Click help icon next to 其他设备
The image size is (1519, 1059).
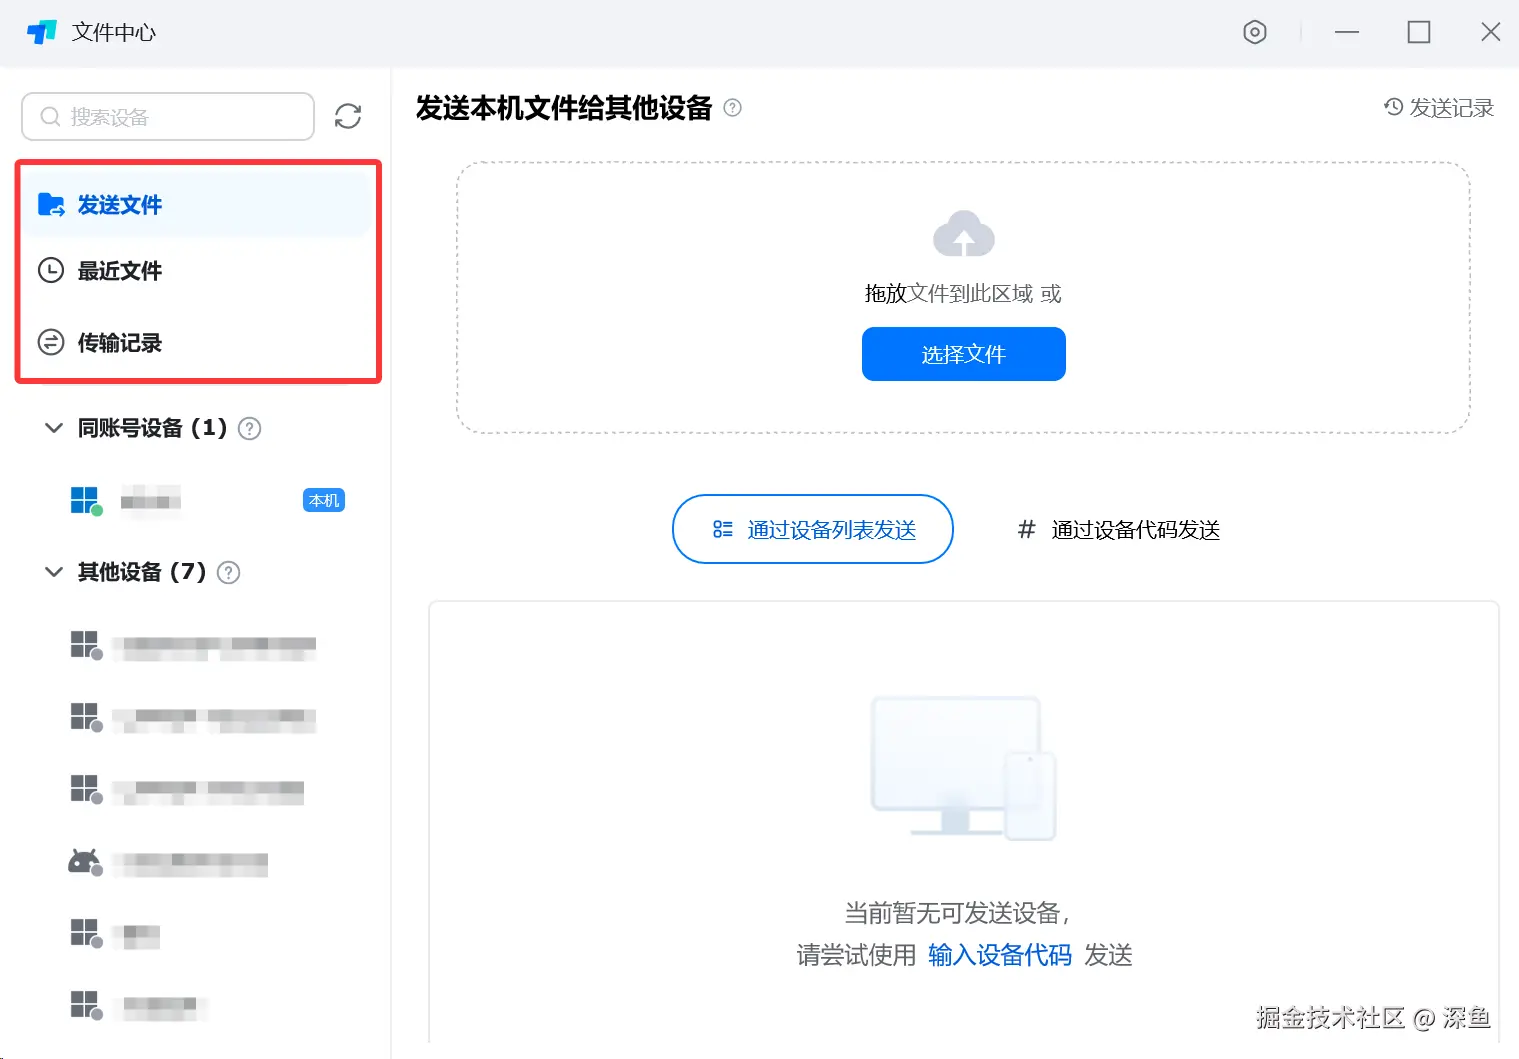tap(229, 573)
